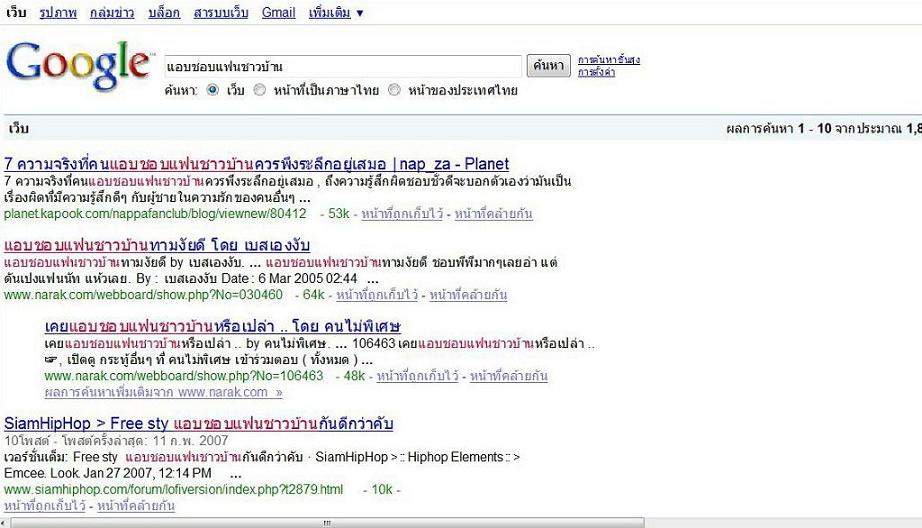
Task: Click URL text 'www.siamhiphop.com/forum/lofiversion/index.php?t2879.html'
Action: click(173, 490)
